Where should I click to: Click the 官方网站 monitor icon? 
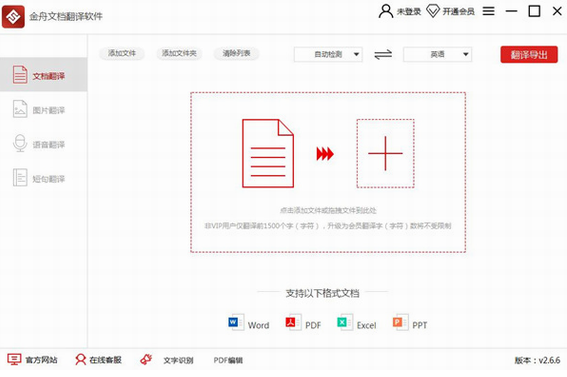(x=14, y=360)
